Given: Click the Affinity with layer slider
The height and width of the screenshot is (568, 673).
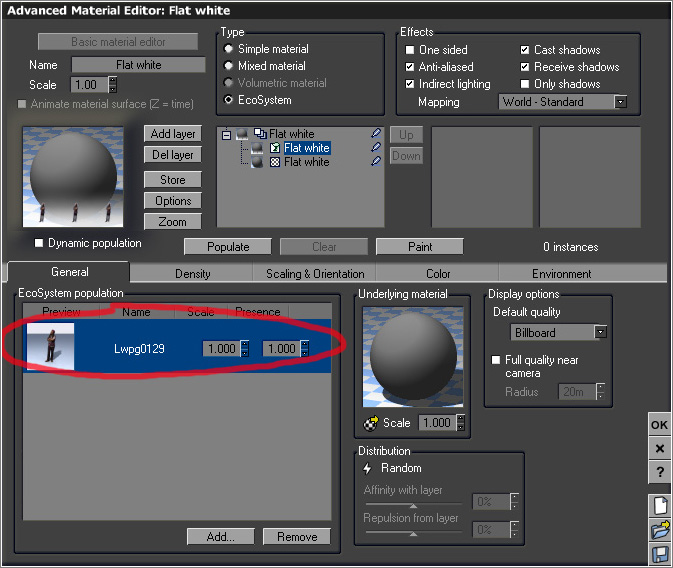Looking at the screenshot, I should coord(413,505).
